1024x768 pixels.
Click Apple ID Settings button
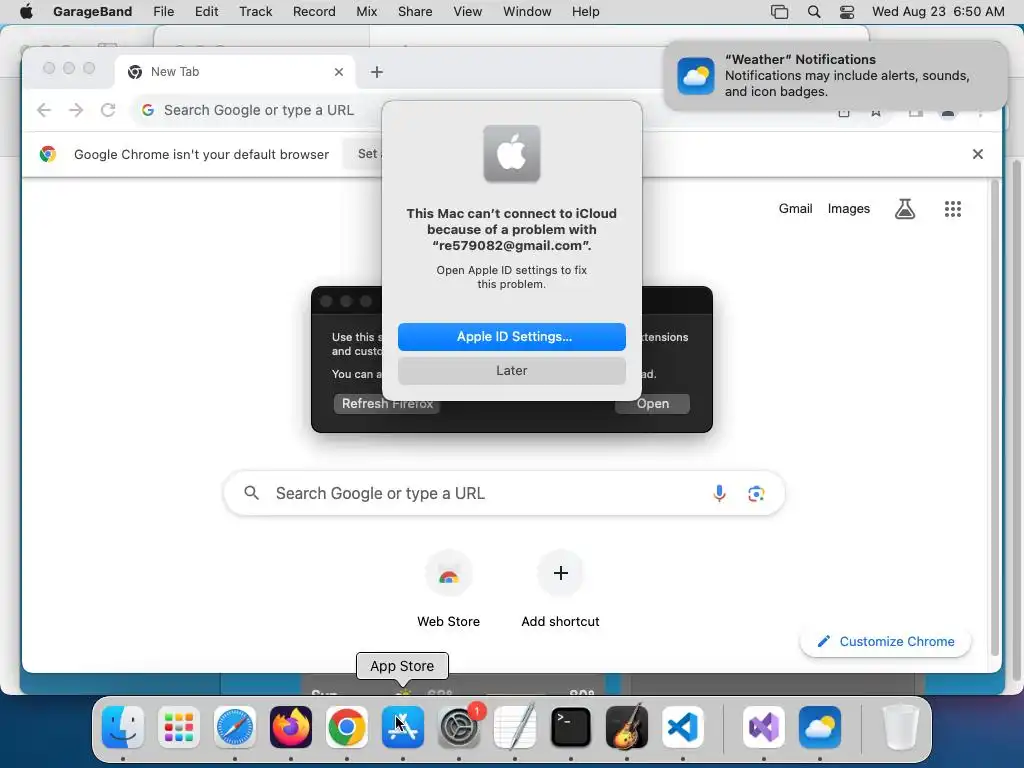click(x=511, y=337)
